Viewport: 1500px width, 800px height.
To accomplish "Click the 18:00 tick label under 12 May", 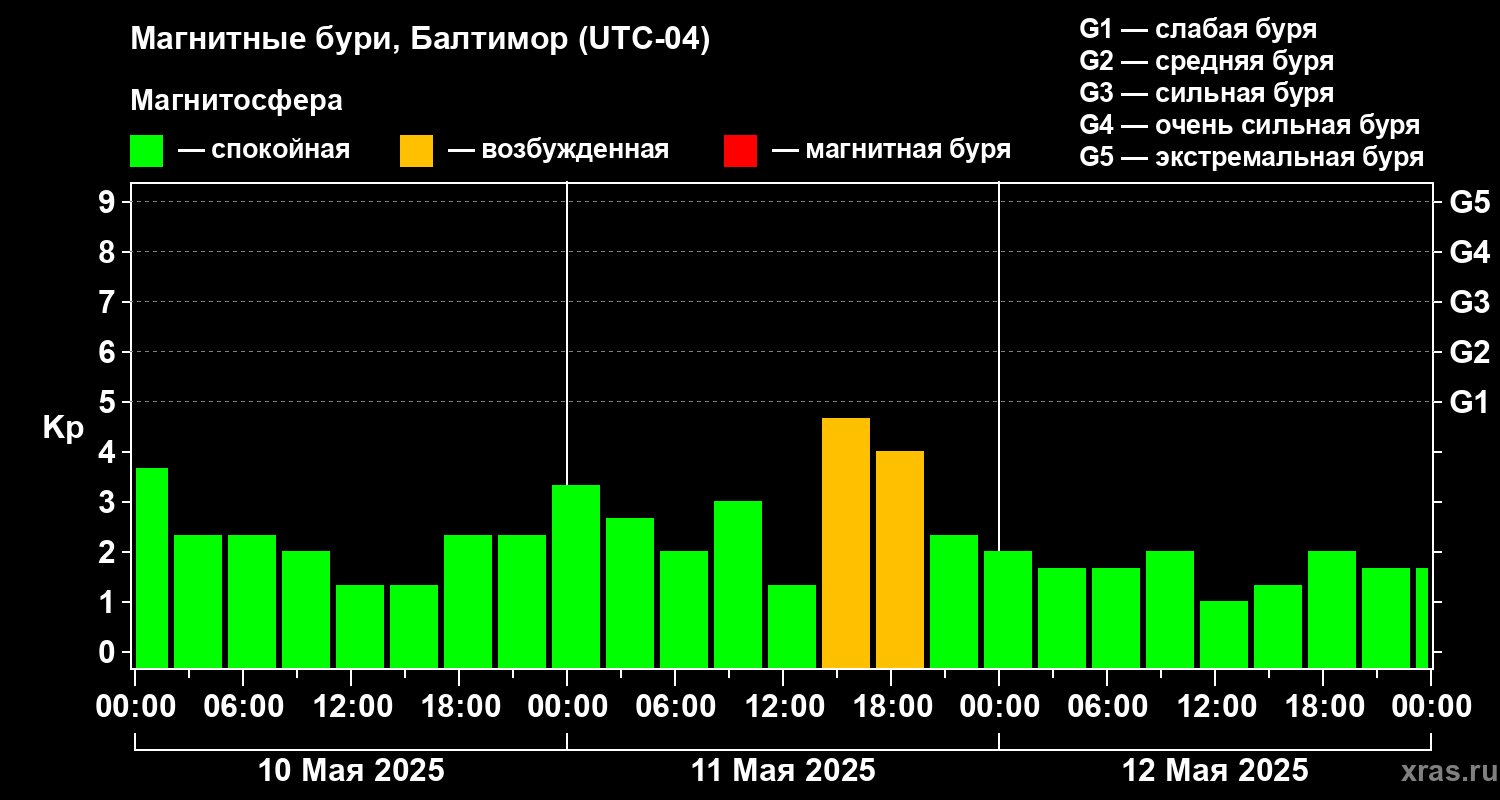I will click(1323, 707).
